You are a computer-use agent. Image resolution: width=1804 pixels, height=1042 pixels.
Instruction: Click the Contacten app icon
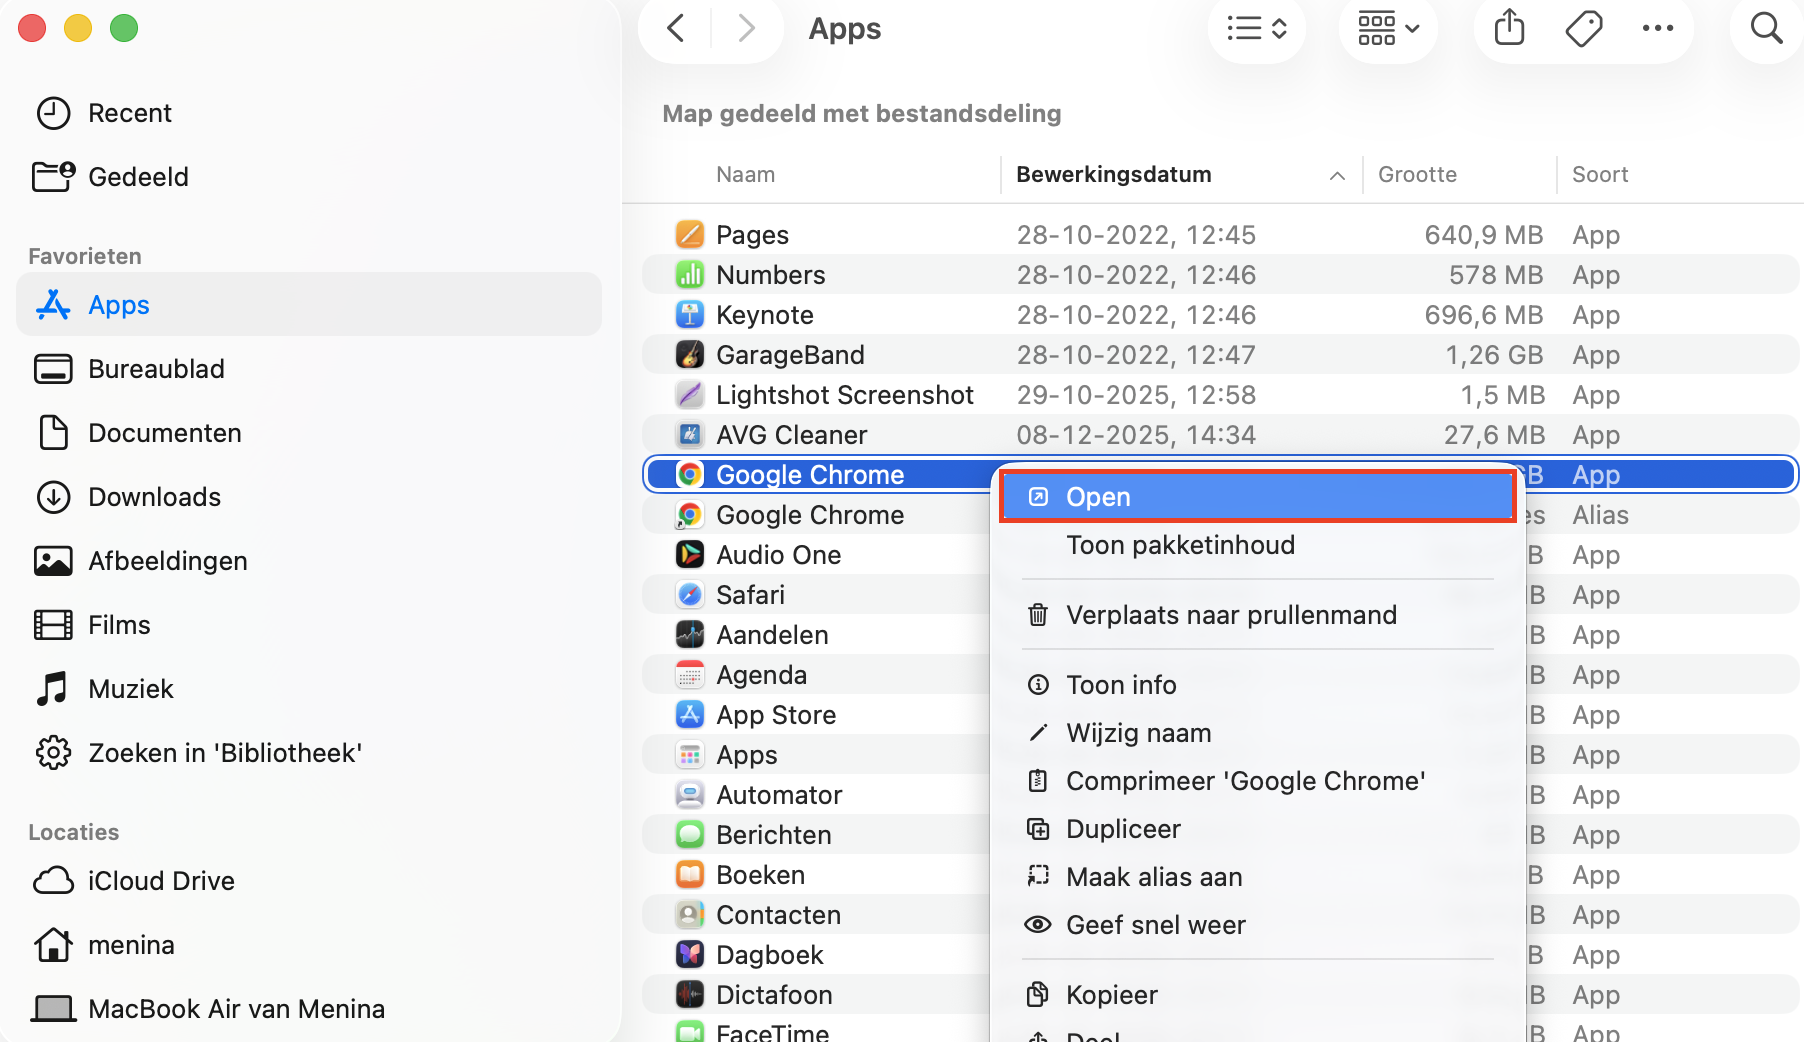coord(690,914)
